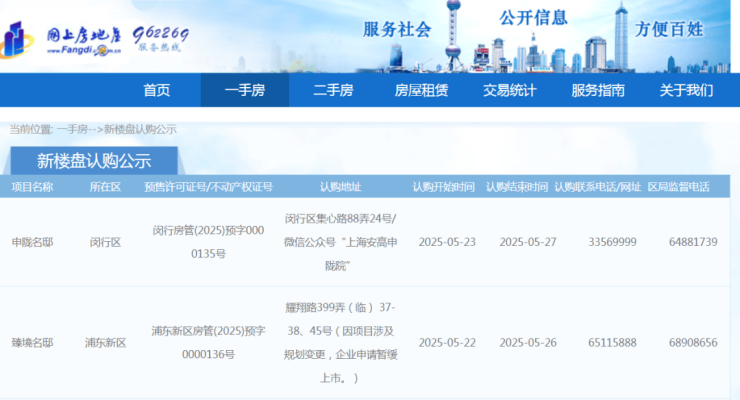Click 关于我们 in the navigation bar
This screenshot has width=740, height=400.
[686, 90]
